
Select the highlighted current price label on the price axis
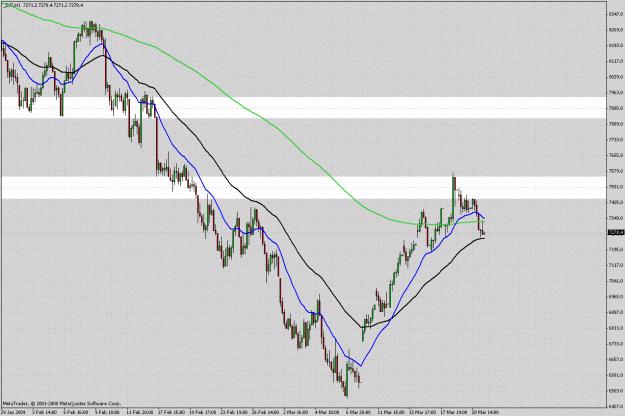coord(616,232)
